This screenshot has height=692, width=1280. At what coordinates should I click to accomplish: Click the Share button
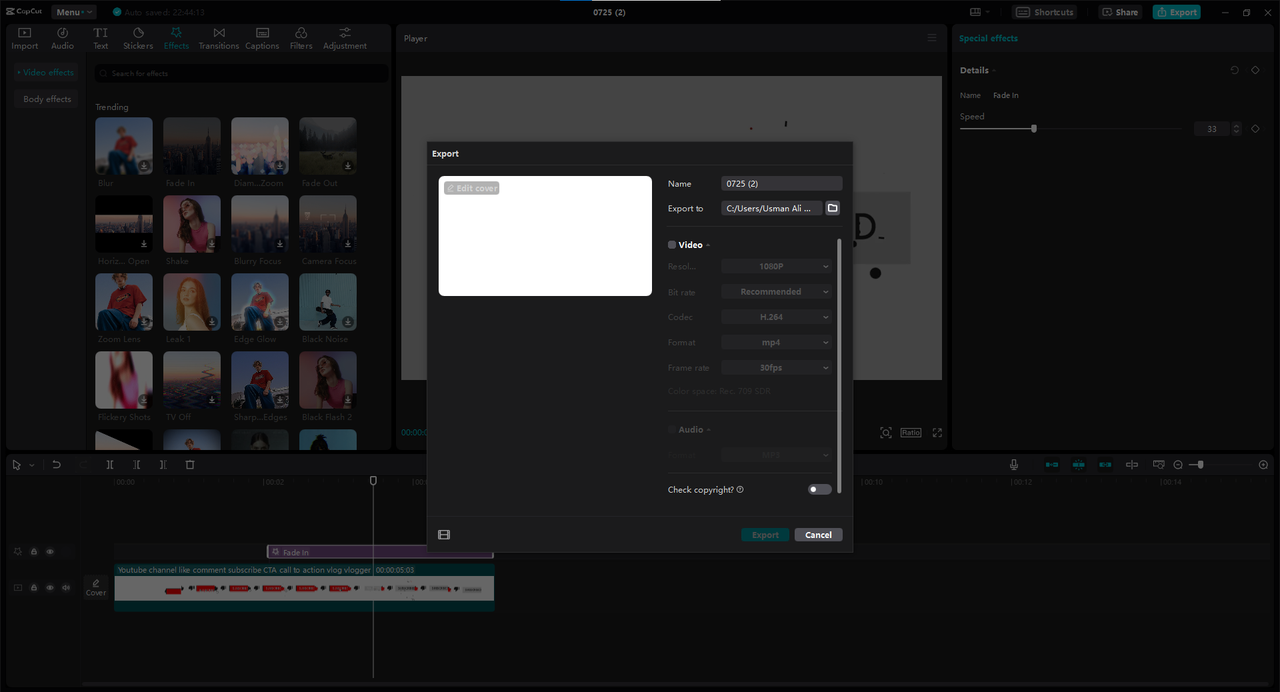pyautogui.click(x=1120, y=12)
